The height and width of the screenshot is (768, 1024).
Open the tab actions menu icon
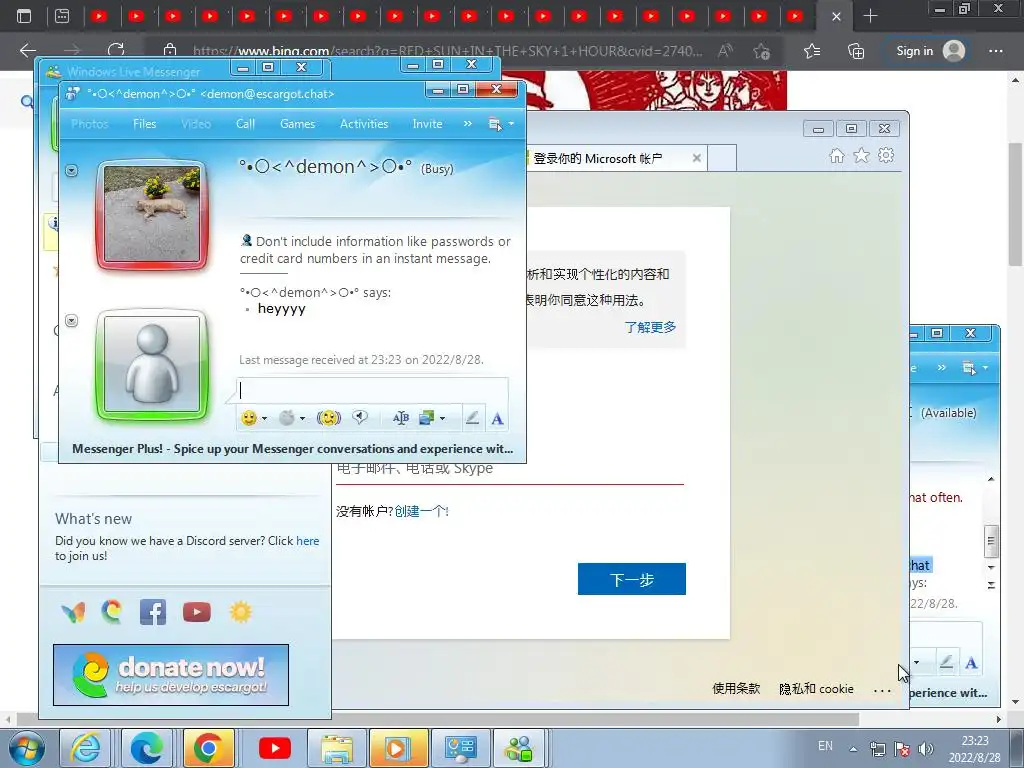(x=24, y=16)
